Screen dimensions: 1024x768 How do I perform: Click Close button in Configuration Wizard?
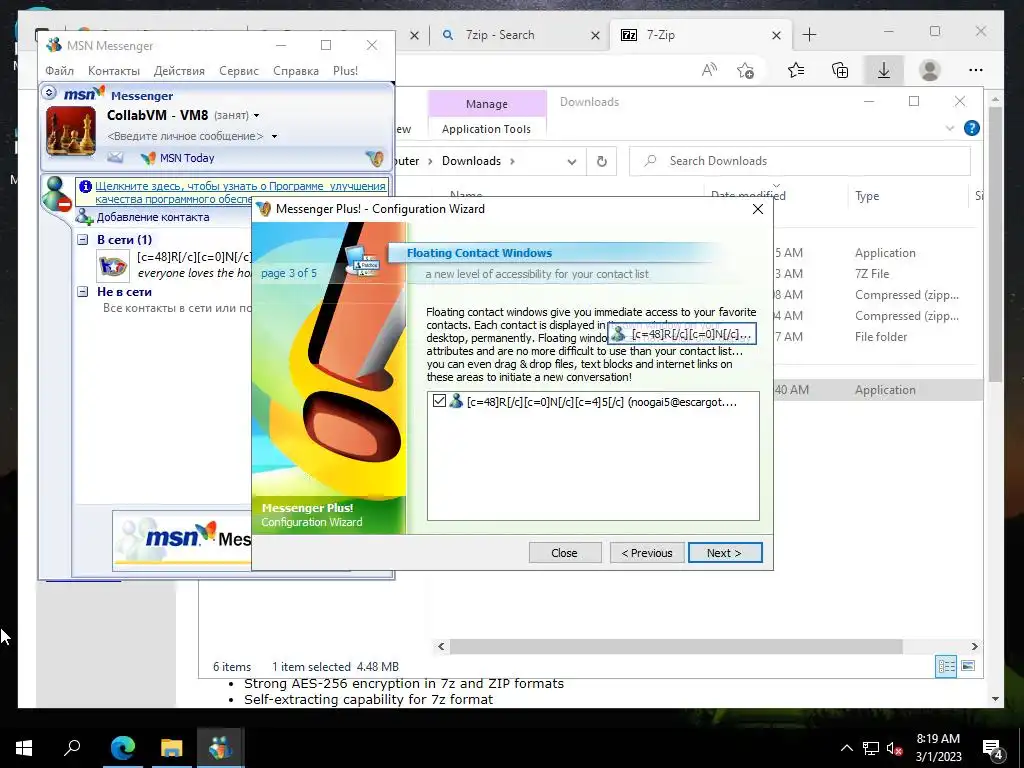click(564, 552)
